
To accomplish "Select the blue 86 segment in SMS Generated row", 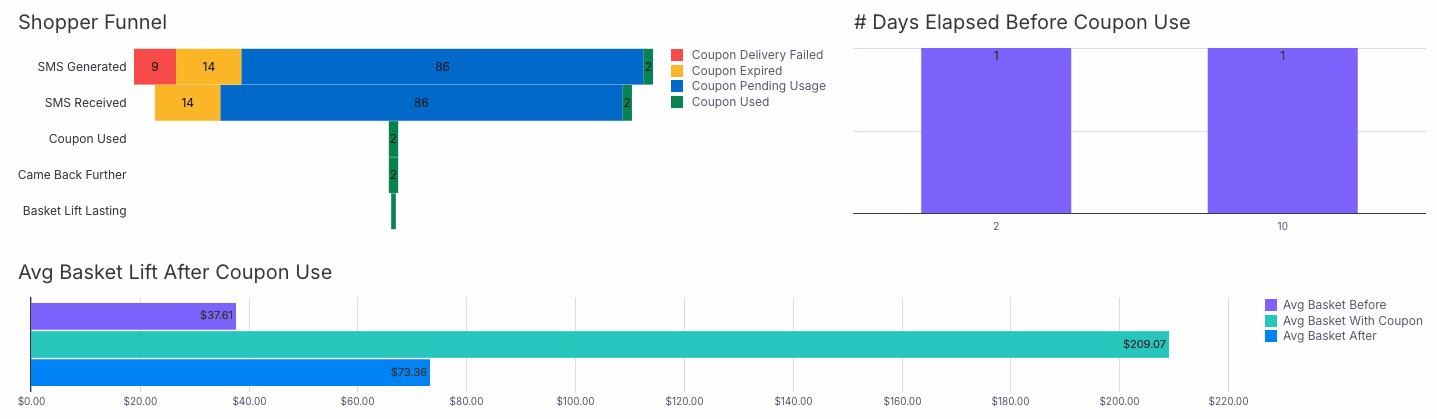I will tap(442, 67).
